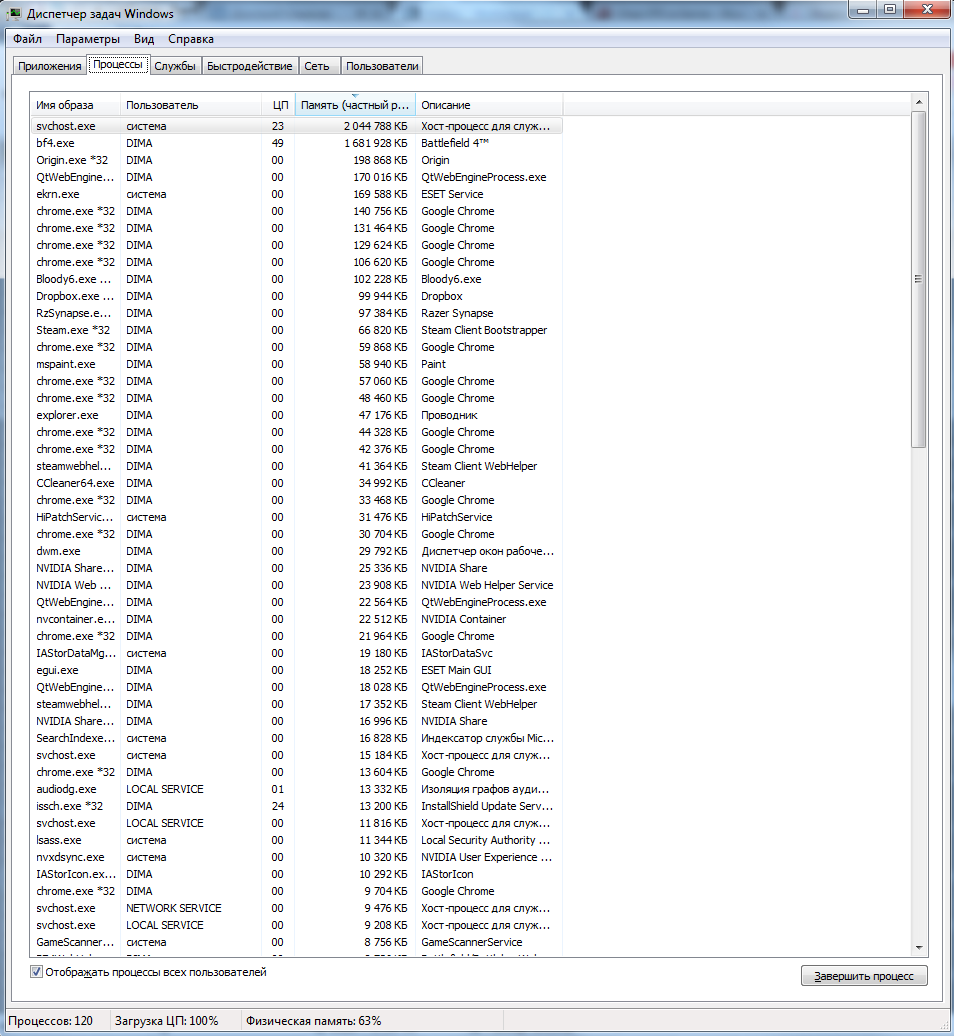Maximize the Task Manager window
Viewport: 954px width, 1036px height.
coord(891,10)
